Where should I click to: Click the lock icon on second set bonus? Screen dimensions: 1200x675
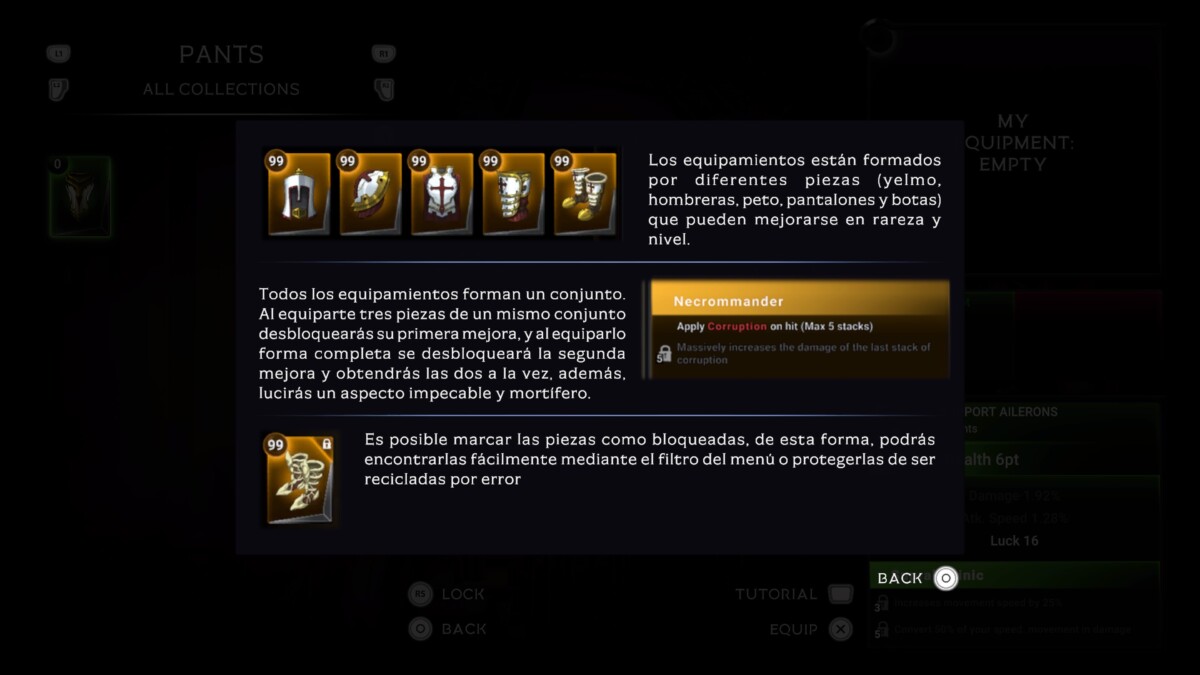pos(664,354)
